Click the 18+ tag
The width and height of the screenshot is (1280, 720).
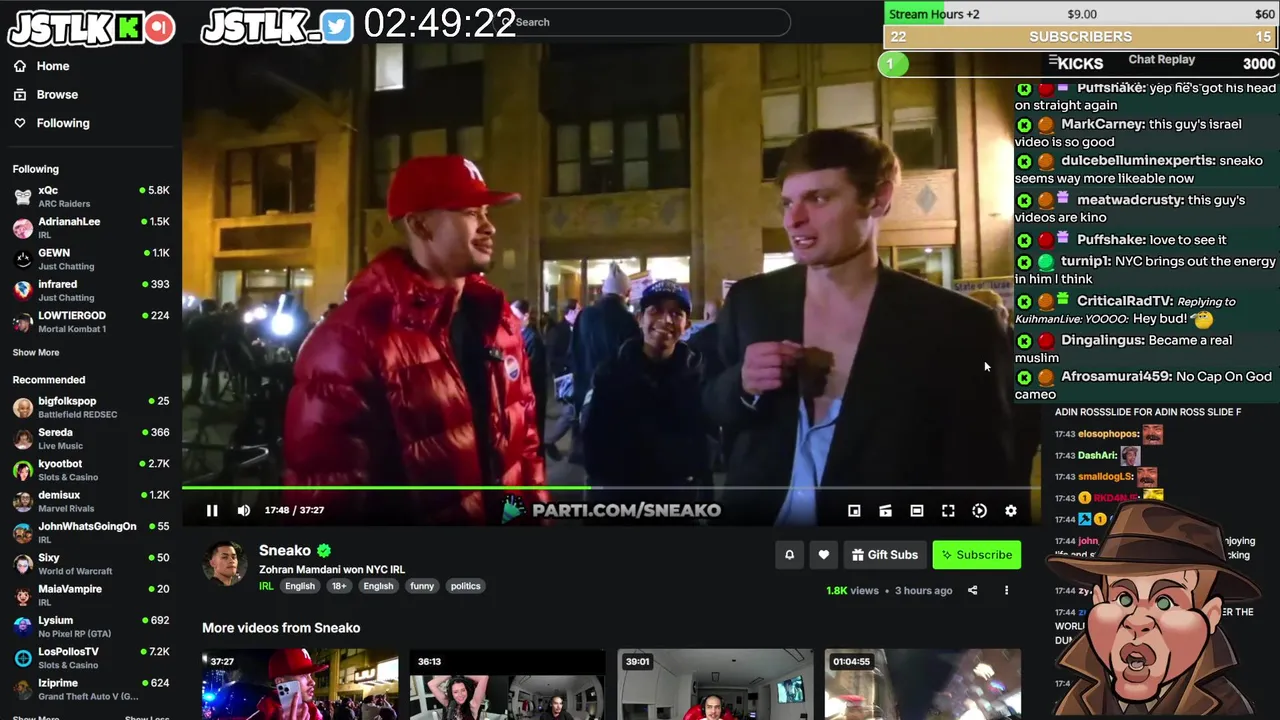pyautogui.click(x=339, y=586)
